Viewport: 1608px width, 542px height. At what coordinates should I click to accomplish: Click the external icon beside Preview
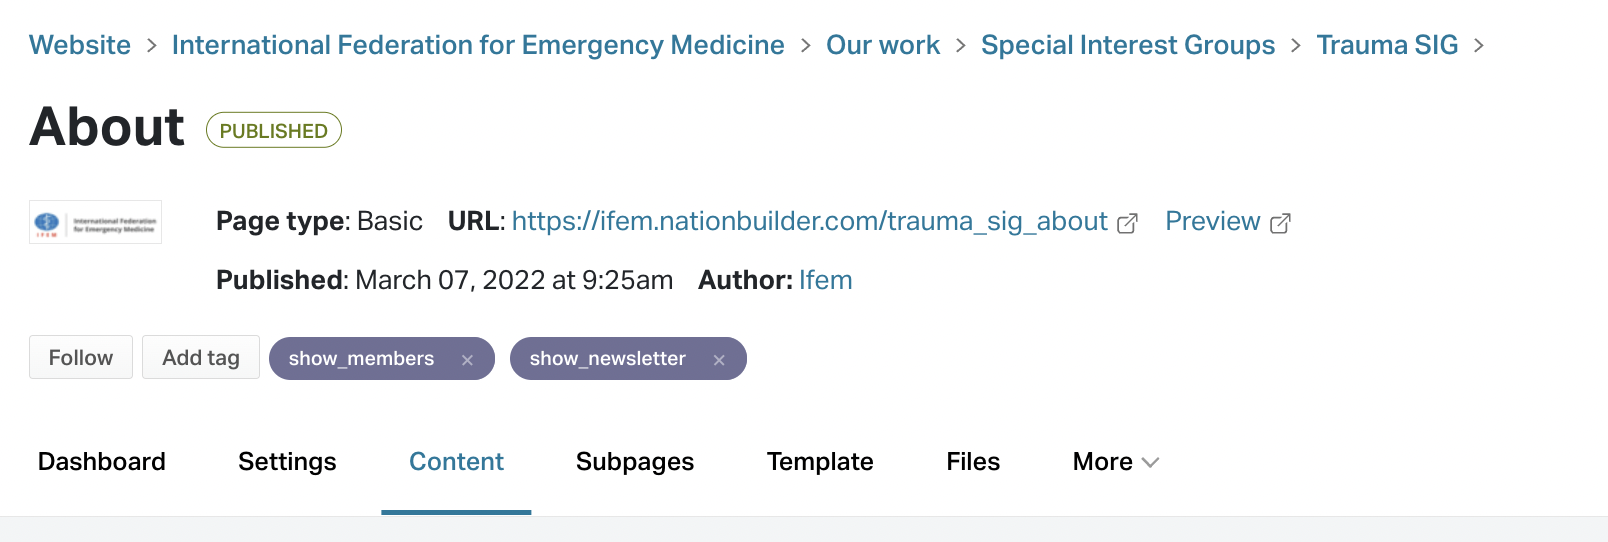[1280, 223]
